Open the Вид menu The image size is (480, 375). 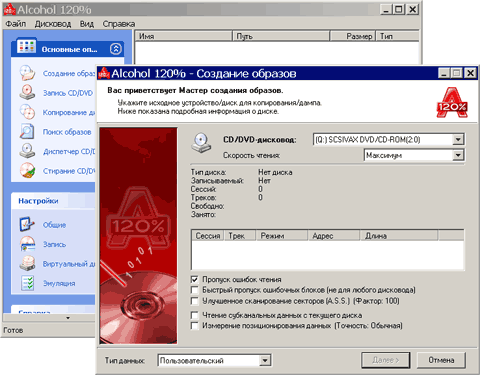tap(87, 24)
